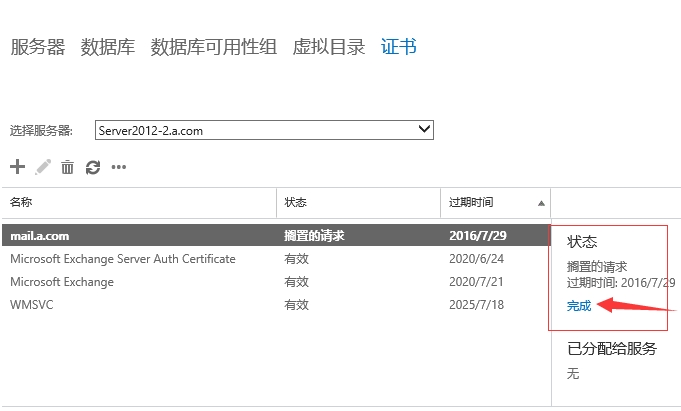Viewport: 681px width, 411px height.
Task: Open the 选择服务器 dropdown
Action: (x=264, y=130)
